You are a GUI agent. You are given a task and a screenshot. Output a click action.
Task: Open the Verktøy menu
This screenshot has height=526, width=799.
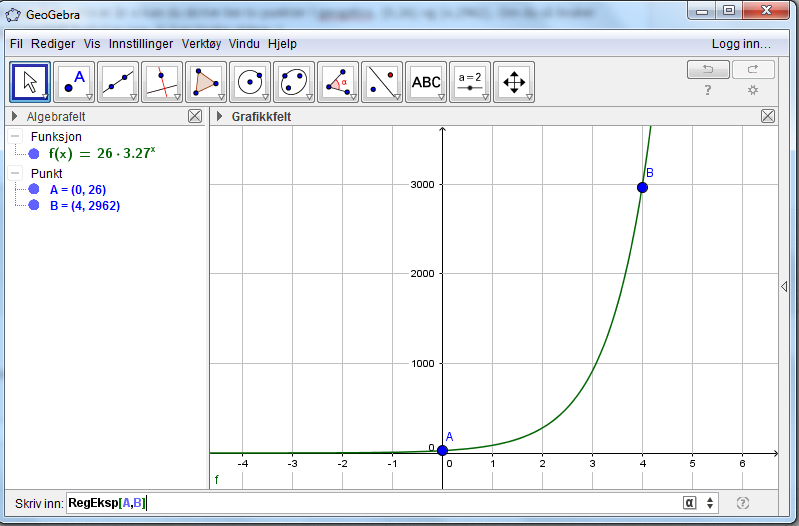[x=202, y=44]
